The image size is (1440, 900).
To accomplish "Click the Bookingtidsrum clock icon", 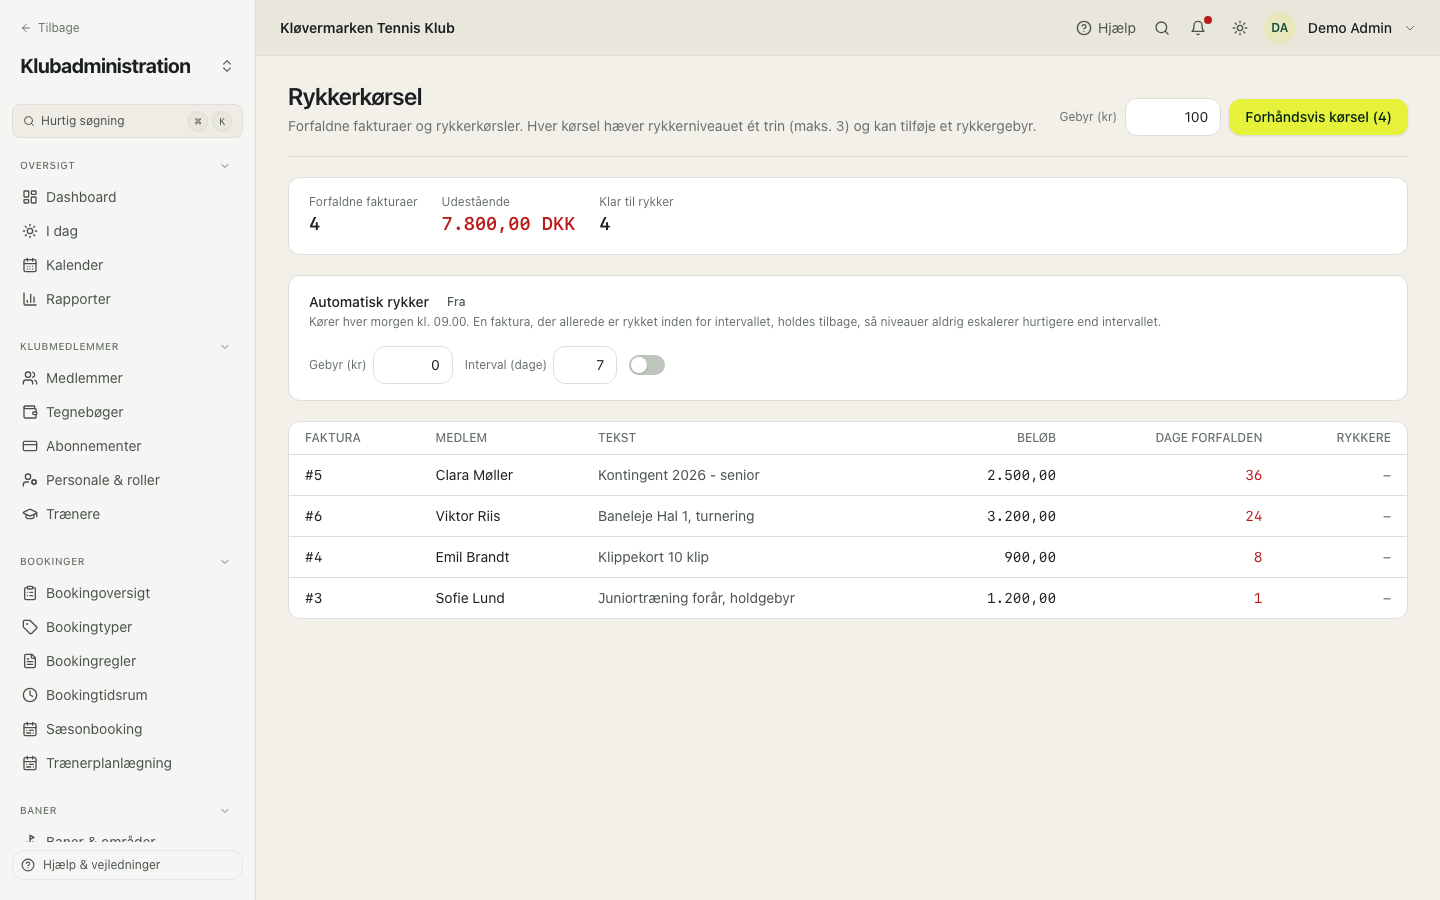I will [x=30, y=695].
